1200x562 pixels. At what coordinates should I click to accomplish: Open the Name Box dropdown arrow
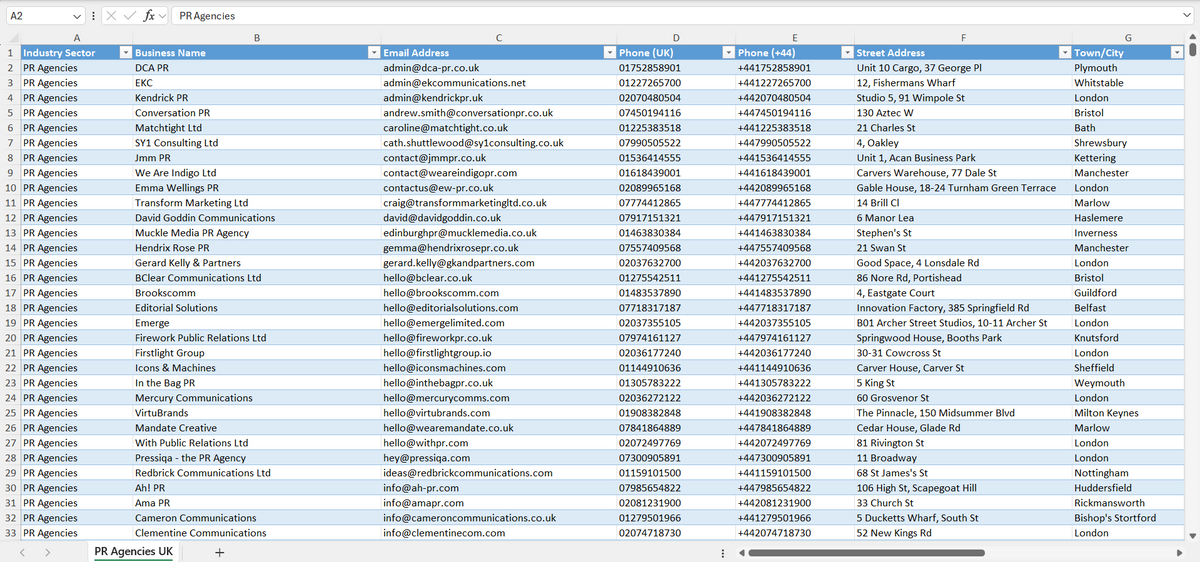pos(78,17)
